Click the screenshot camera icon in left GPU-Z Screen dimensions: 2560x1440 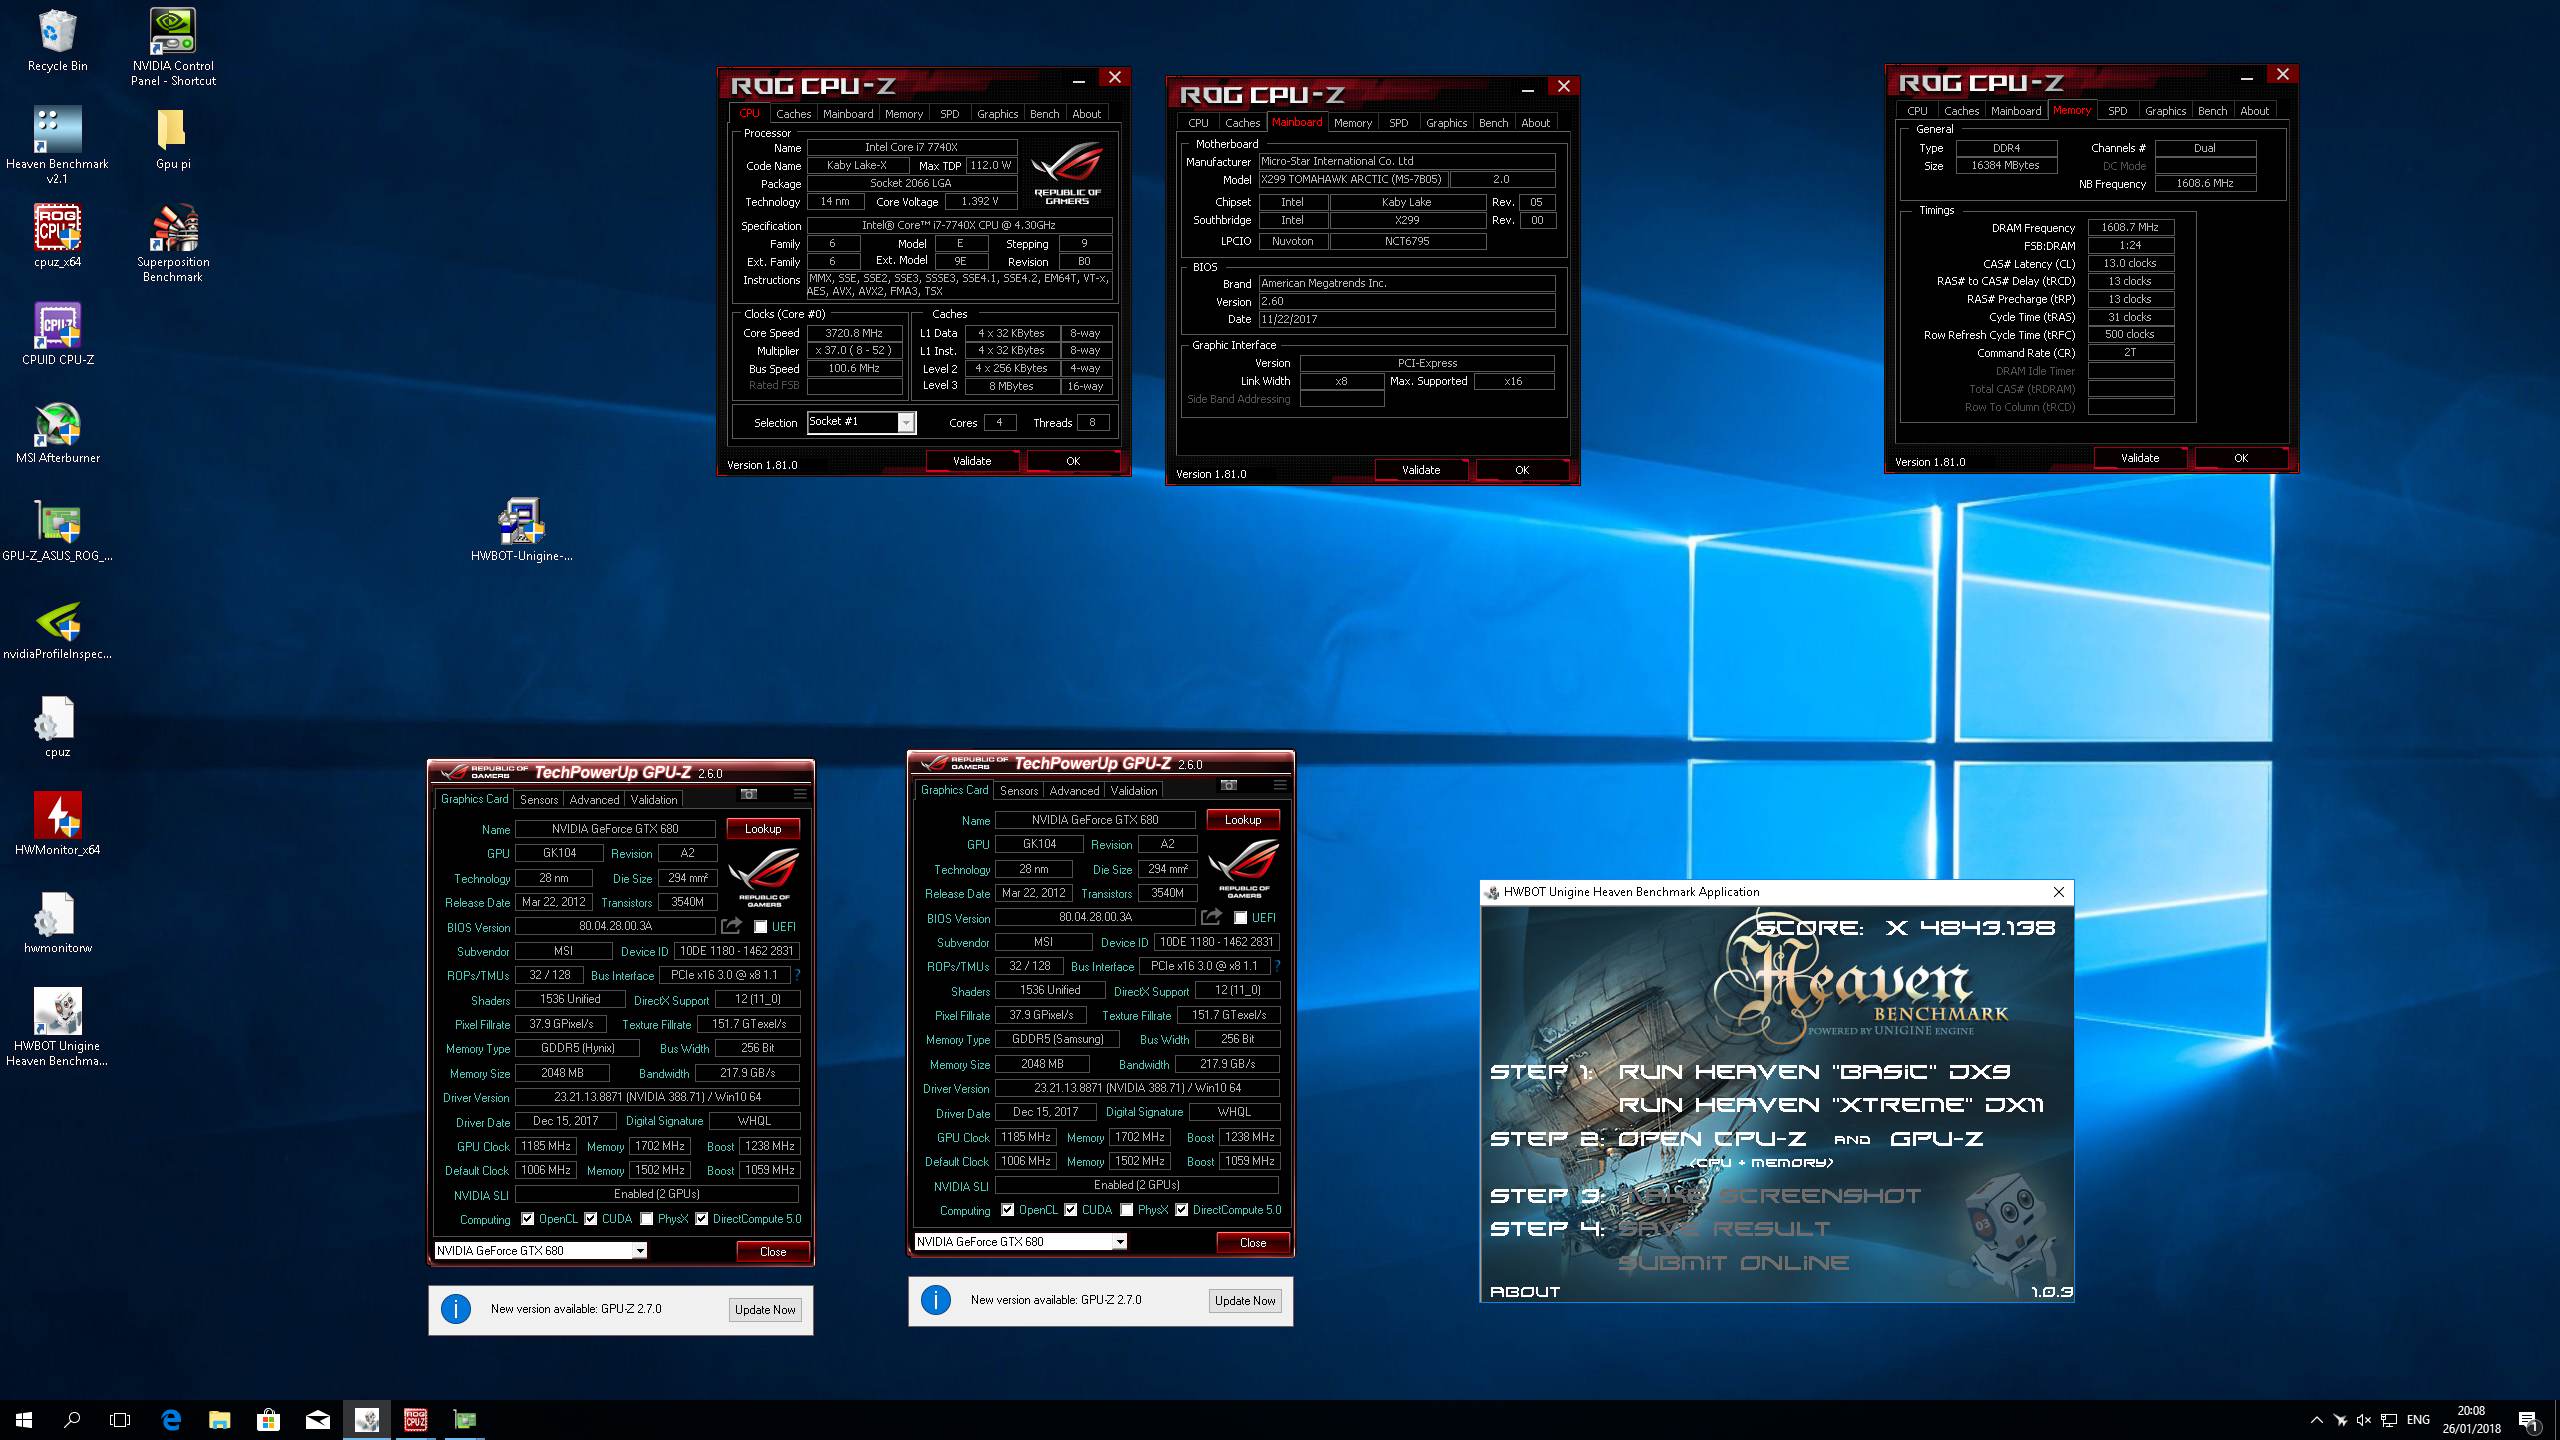pos(748,794)
